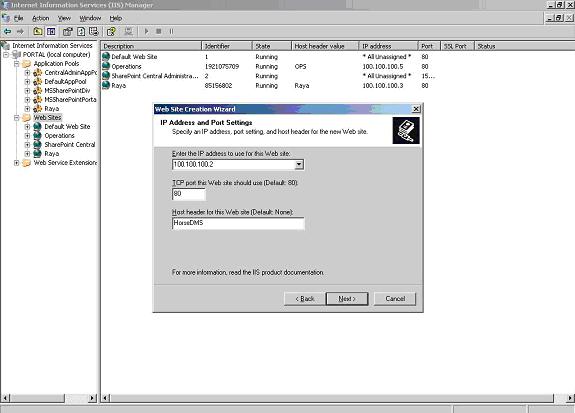Click the Start item play icon
This screenshot has width=575, height=413.
[147, 32]
